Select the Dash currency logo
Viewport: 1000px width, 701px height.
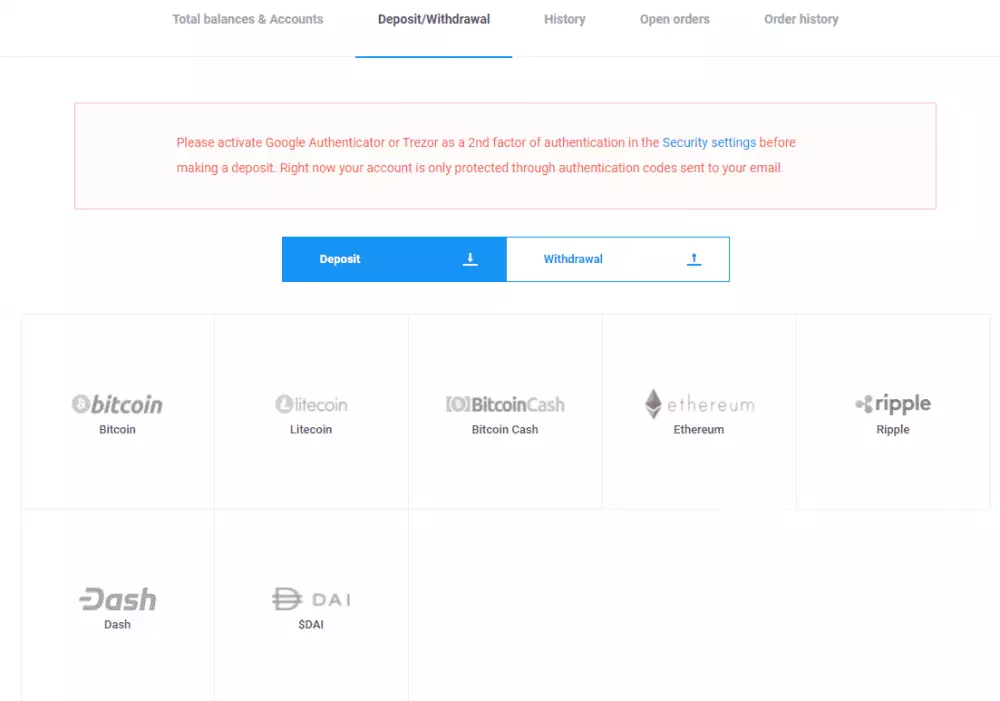click(x=117, y=599)
